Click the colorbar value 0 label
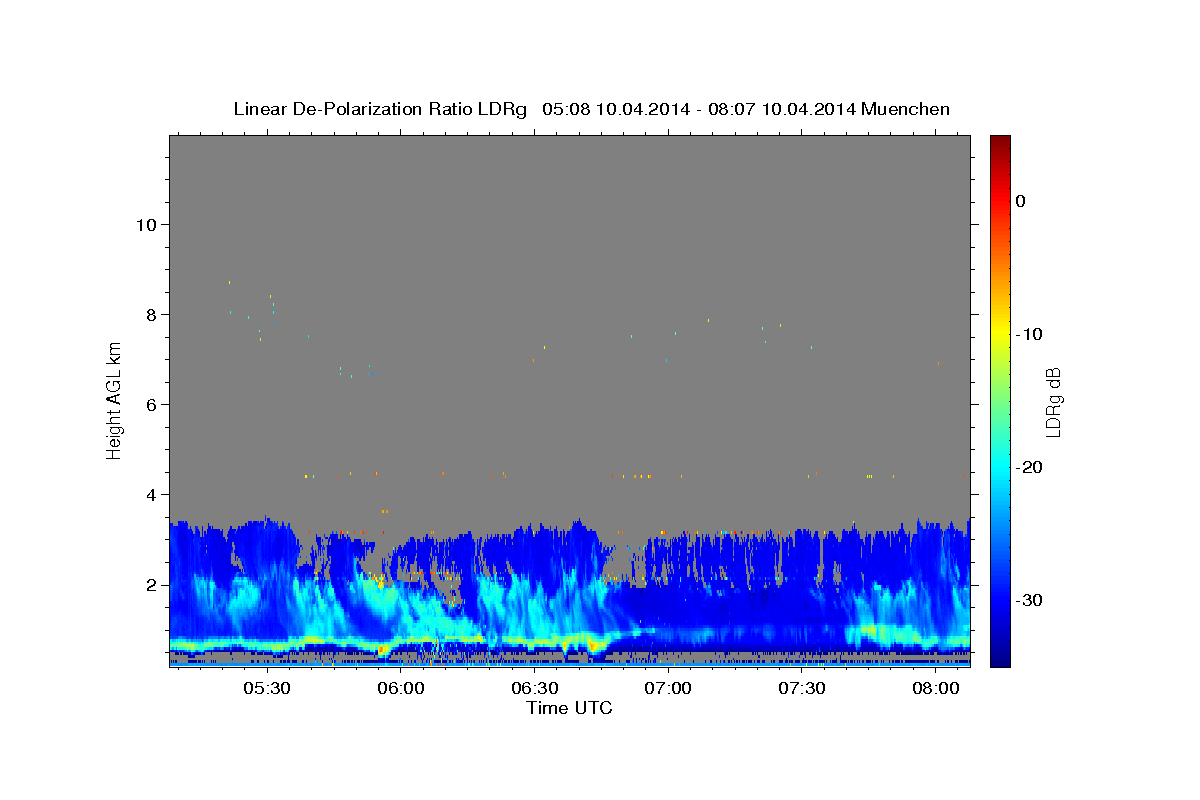 [x=1020, y=201]
